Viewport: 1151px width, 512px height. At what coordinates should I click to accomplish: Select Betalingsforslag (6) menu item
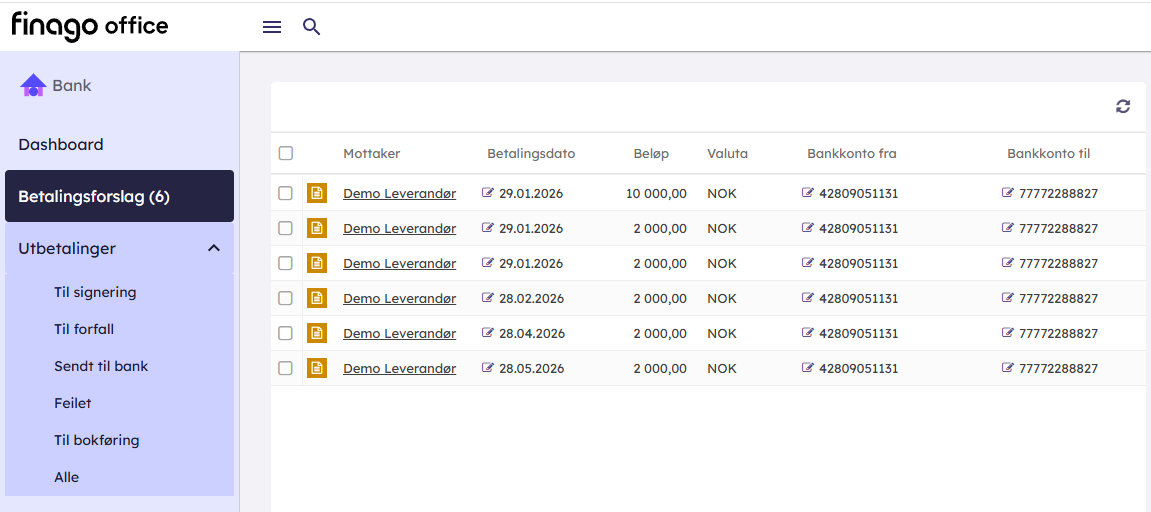click(x=94, y=197)
